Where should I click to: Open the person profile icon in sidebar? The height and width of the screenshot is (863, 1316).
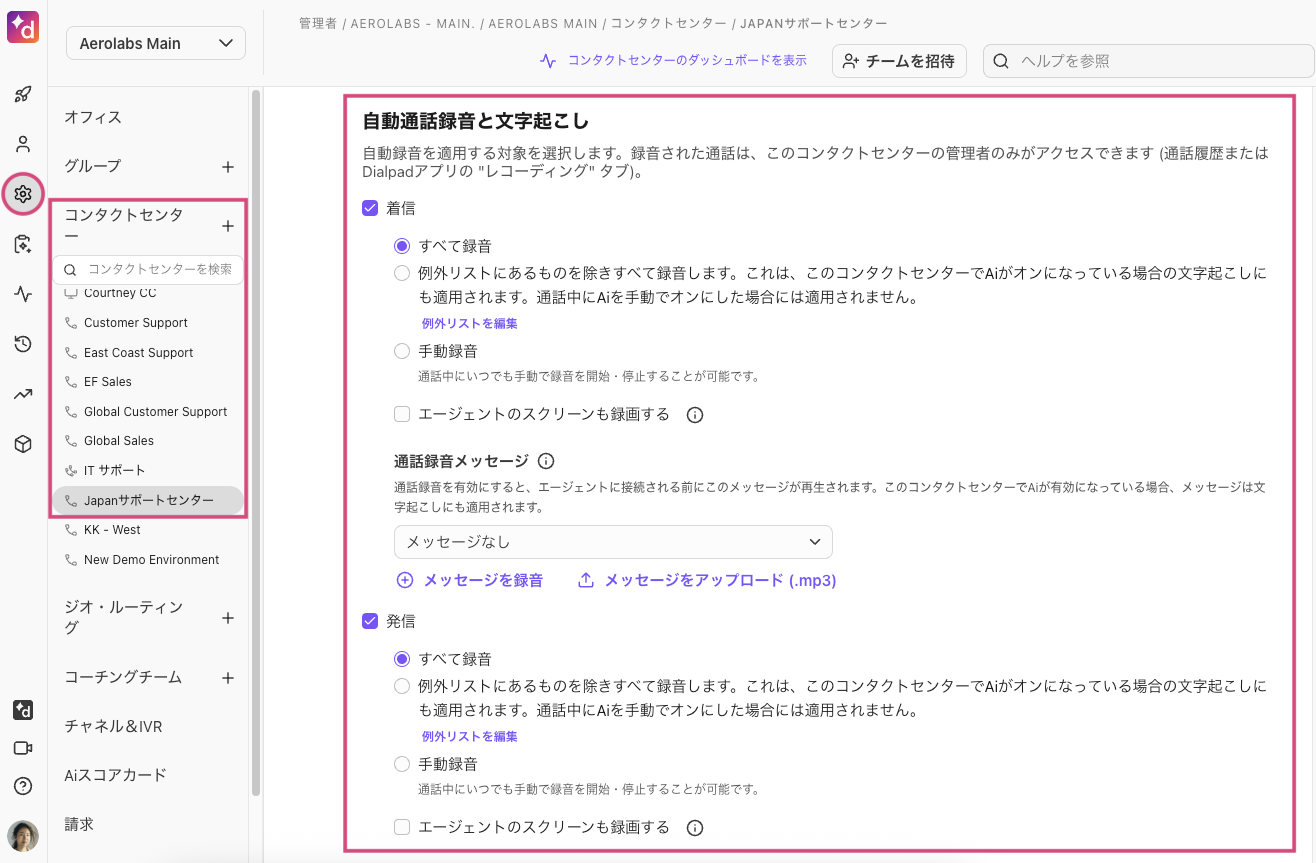point(23,144)
